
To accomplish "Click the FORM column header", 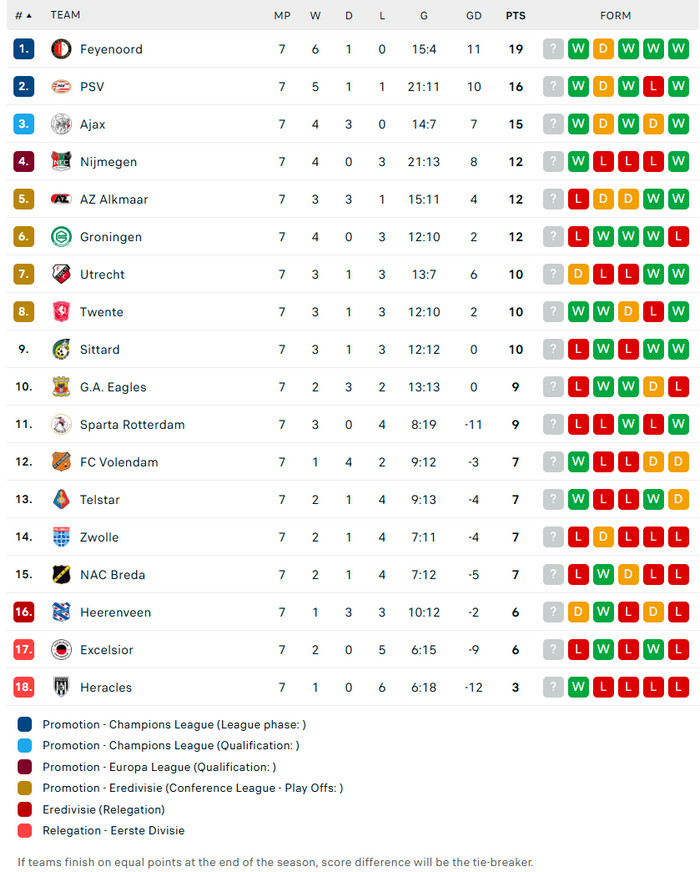I will click(615, 16).
